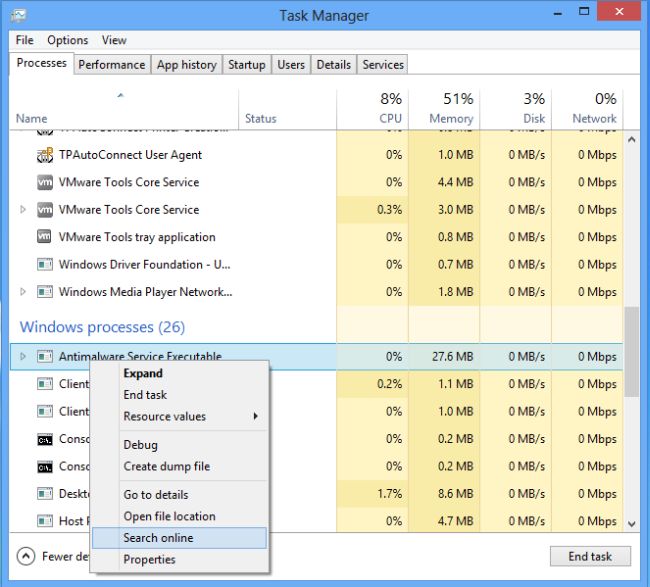Open the View menu
This screenshot has width=650, height=587.
[114, 40]
